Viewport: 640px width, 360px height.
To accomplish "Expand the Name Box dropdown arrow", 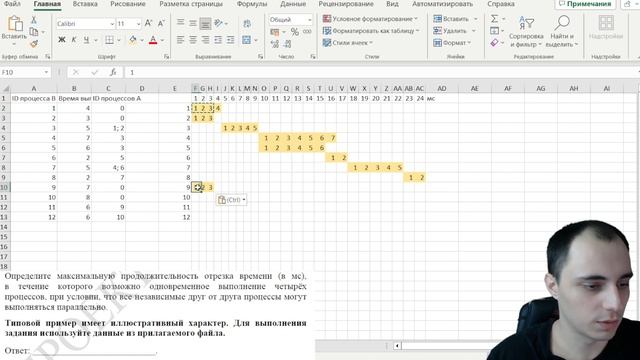I will [46, 72].
